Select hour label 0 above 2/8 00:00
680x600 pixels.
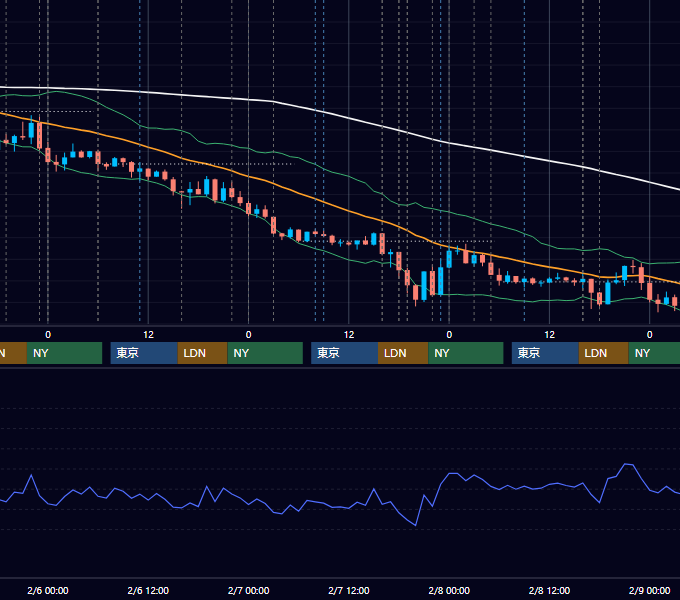click(449, 335)
